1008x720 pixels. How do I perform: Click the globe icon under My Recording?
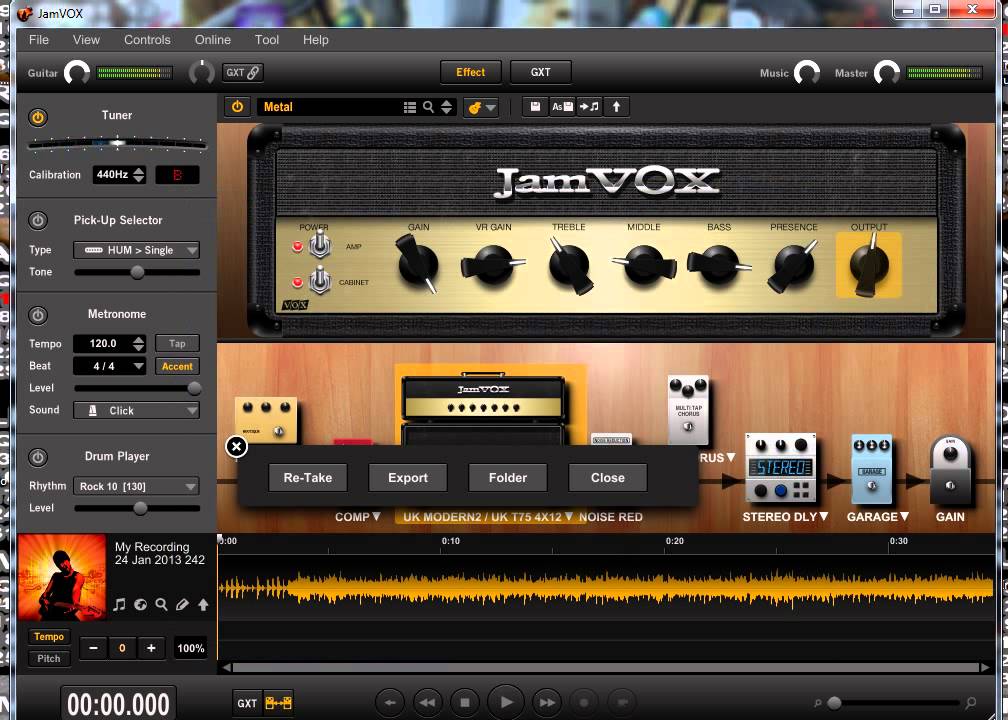tap(140, 604)
